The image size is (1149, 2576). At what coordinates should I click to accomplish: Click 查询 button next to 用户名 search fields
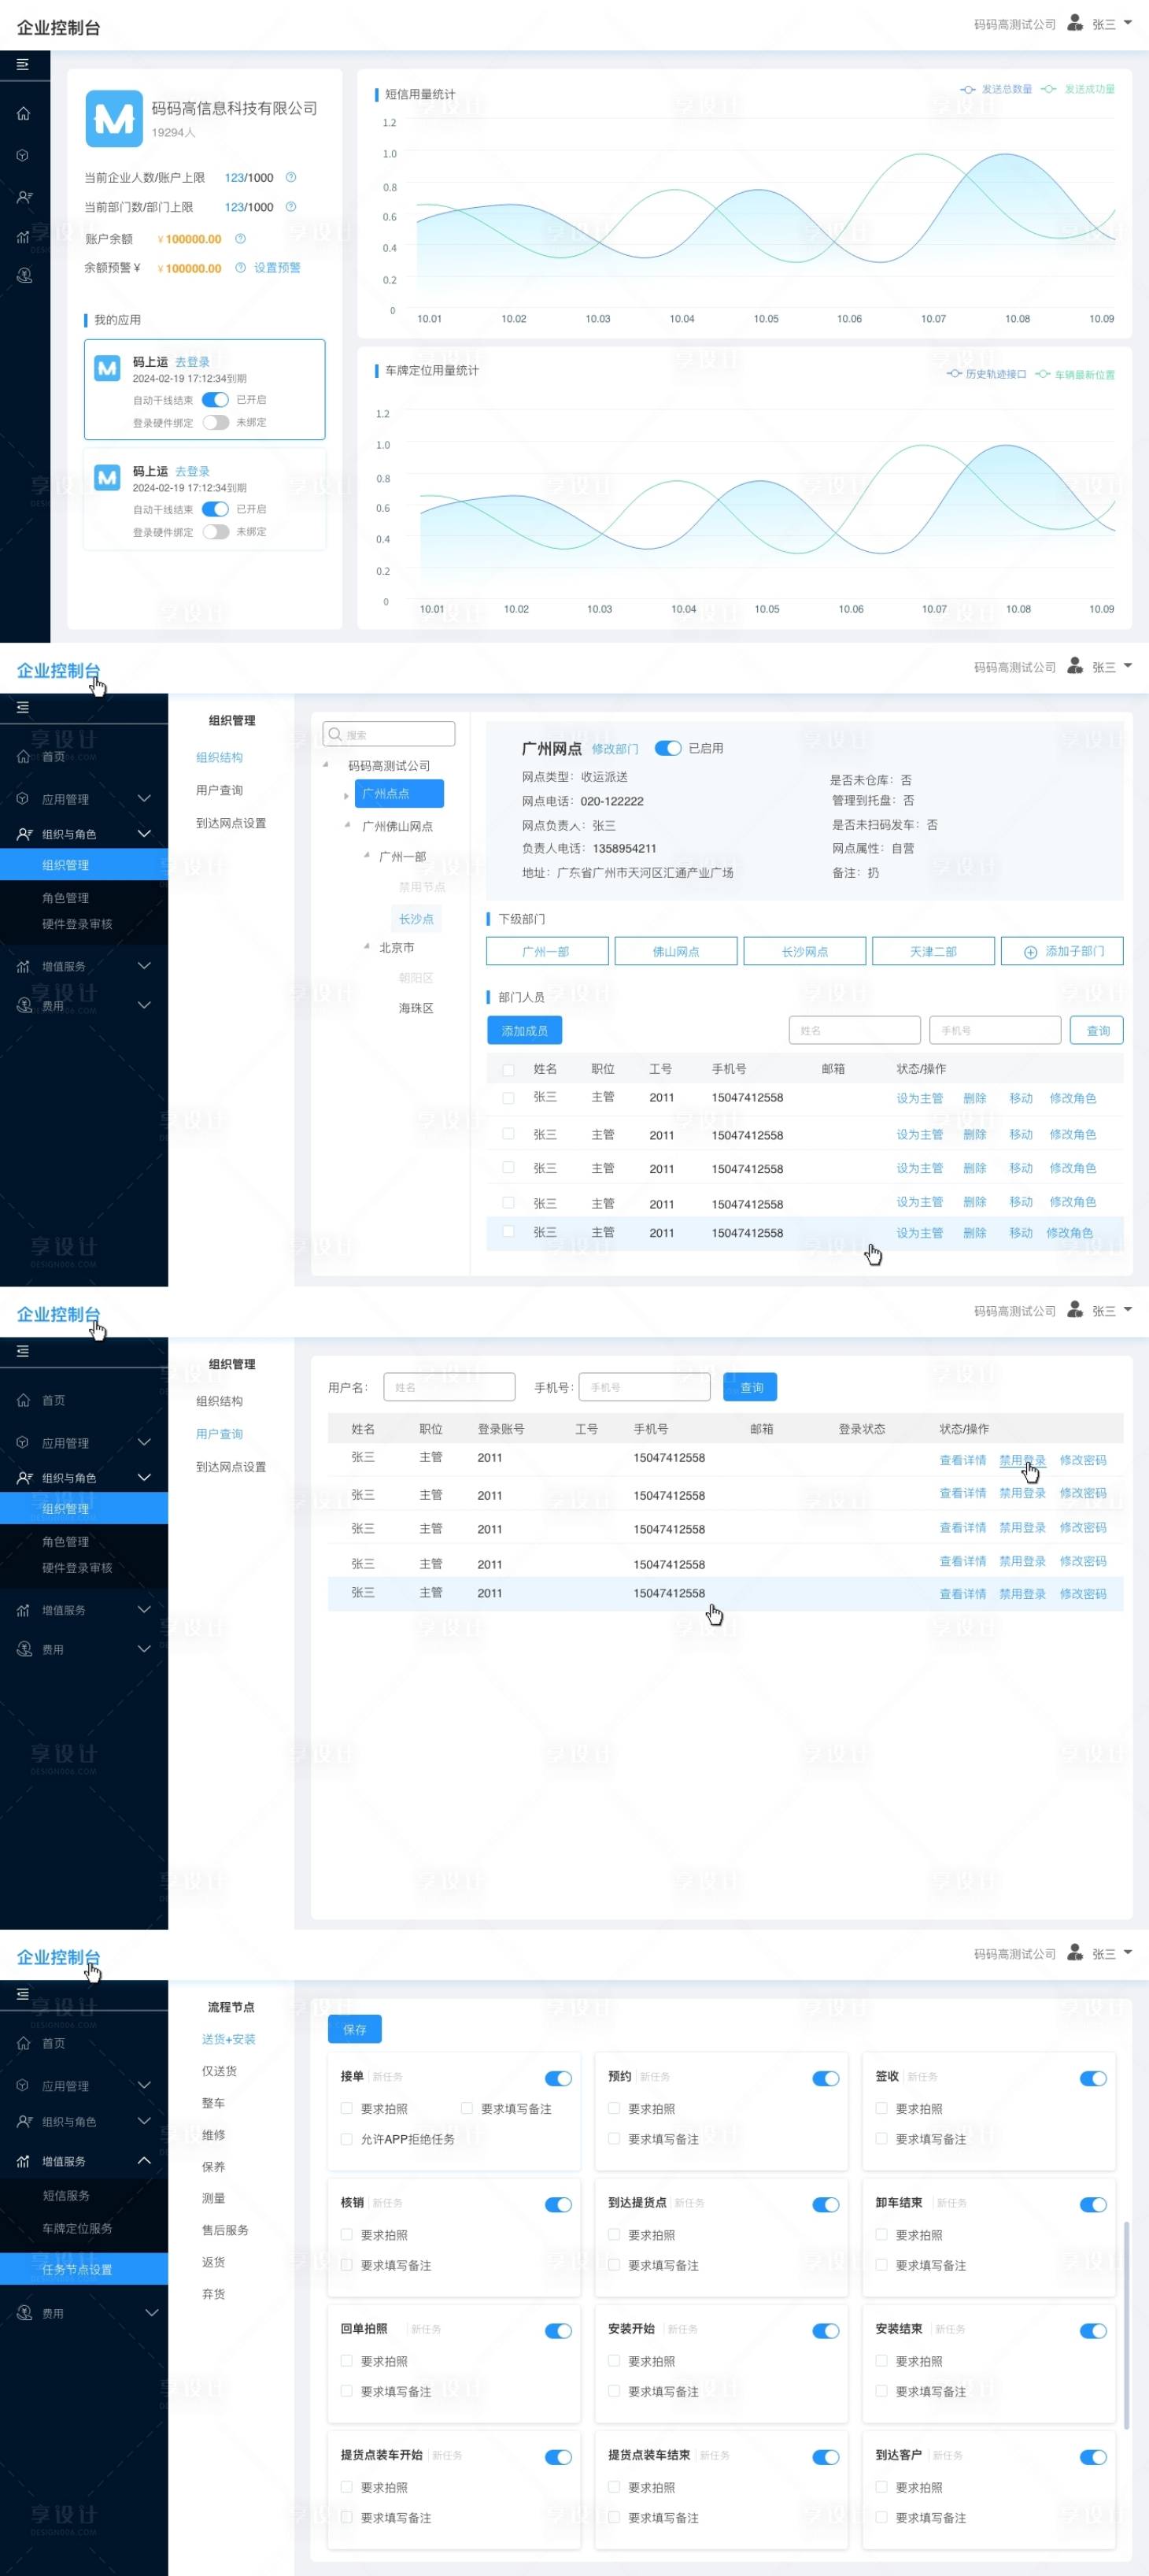(x=751, y=1387)
